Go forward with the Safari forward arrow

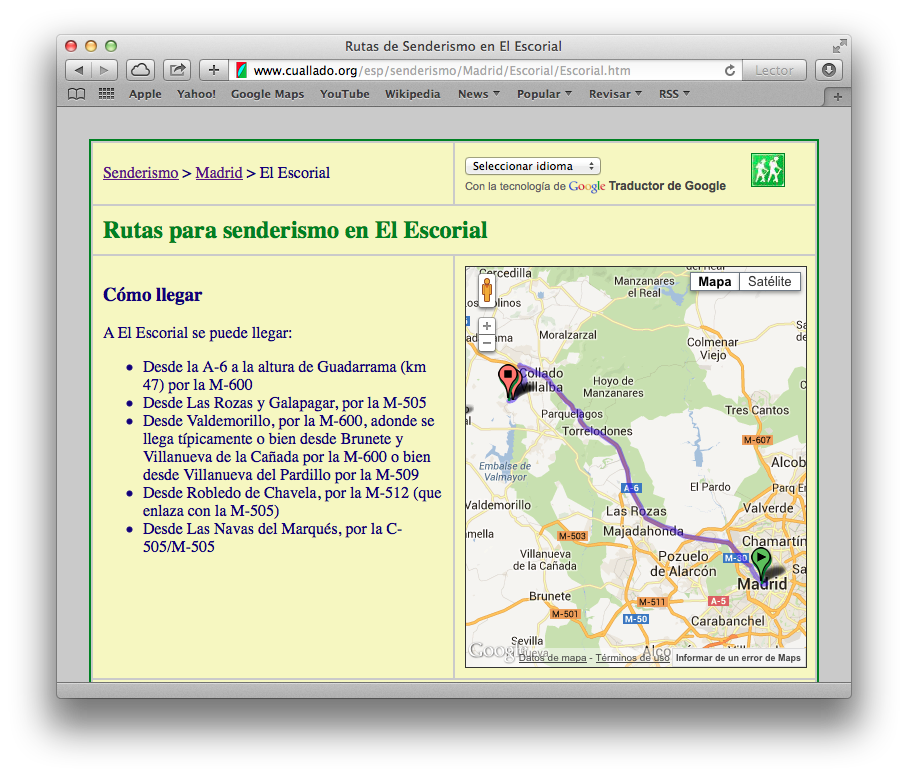104,71
